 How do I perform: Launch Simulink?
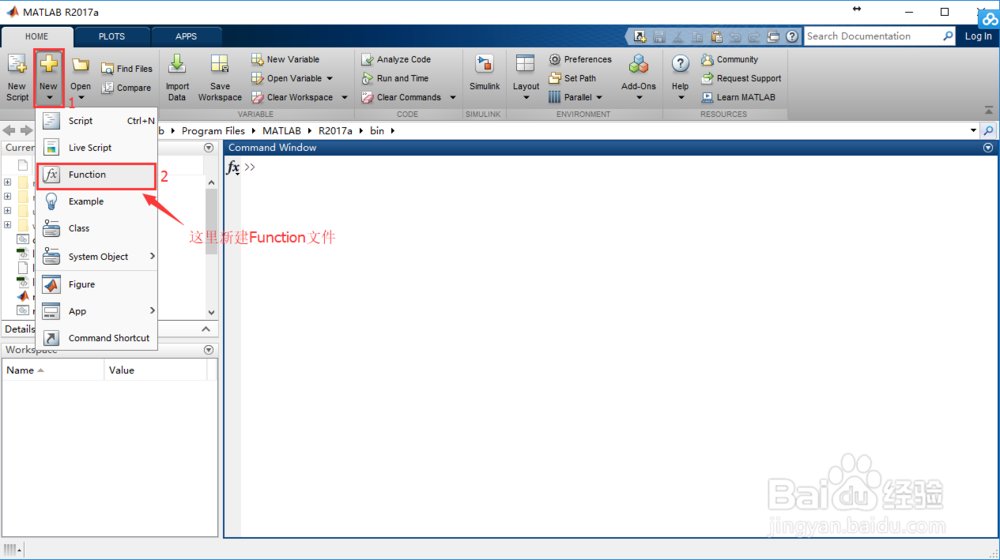(x=484, y=73)
